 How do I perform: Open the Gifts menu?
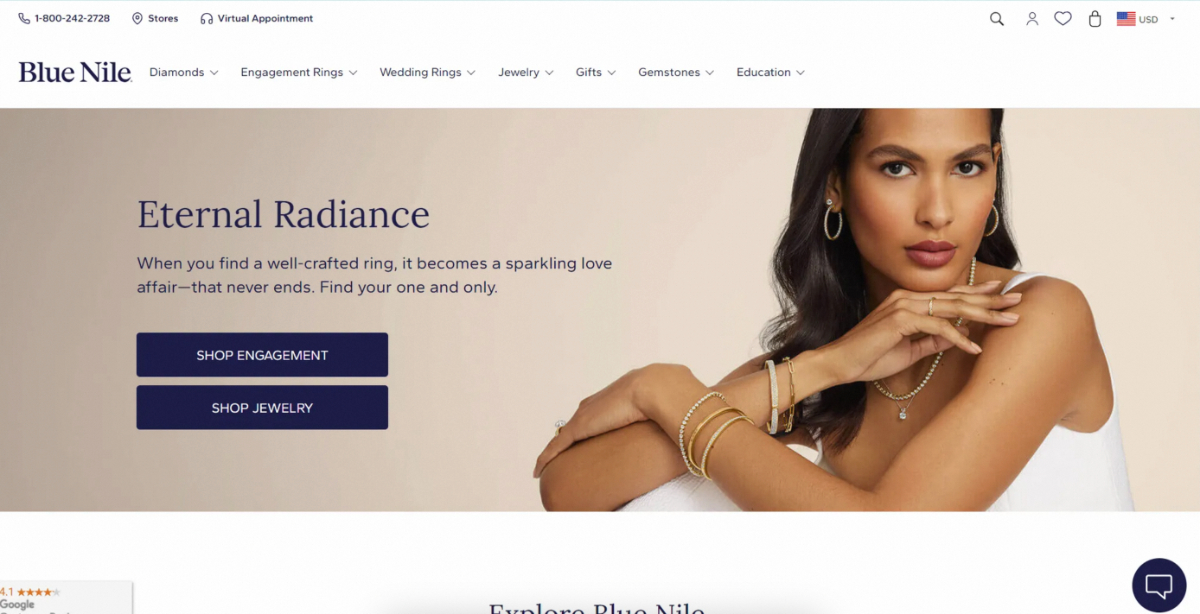point(596,72)
